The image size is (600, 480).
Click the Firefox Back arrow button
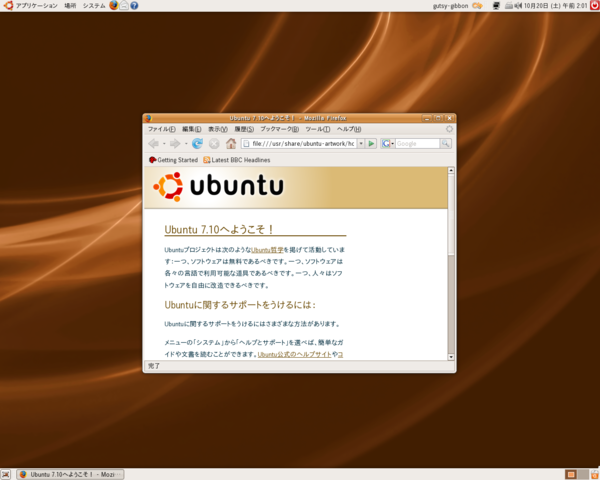[x=153, y=144]
